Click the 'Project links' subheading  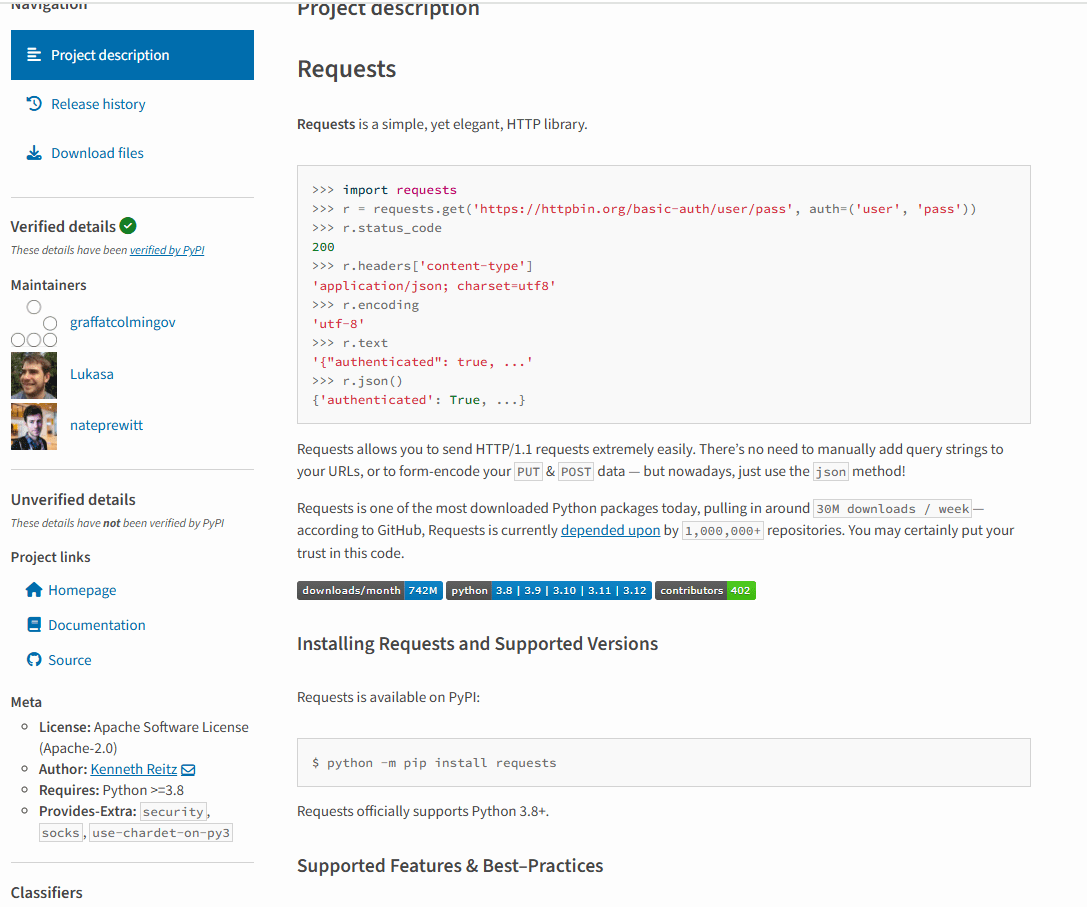51,558
